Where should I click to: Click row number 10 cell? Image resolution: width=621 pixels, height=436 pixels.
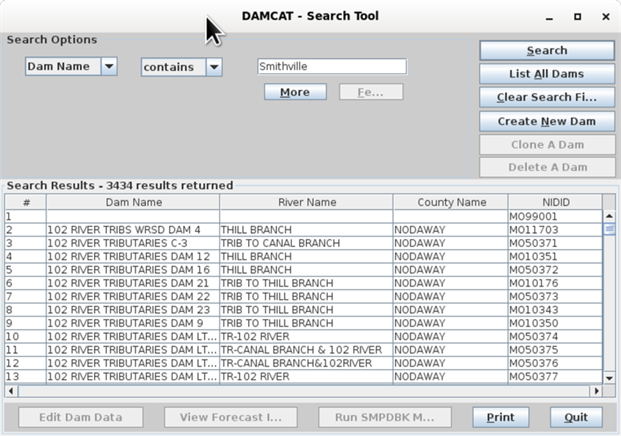pos(26,337)
